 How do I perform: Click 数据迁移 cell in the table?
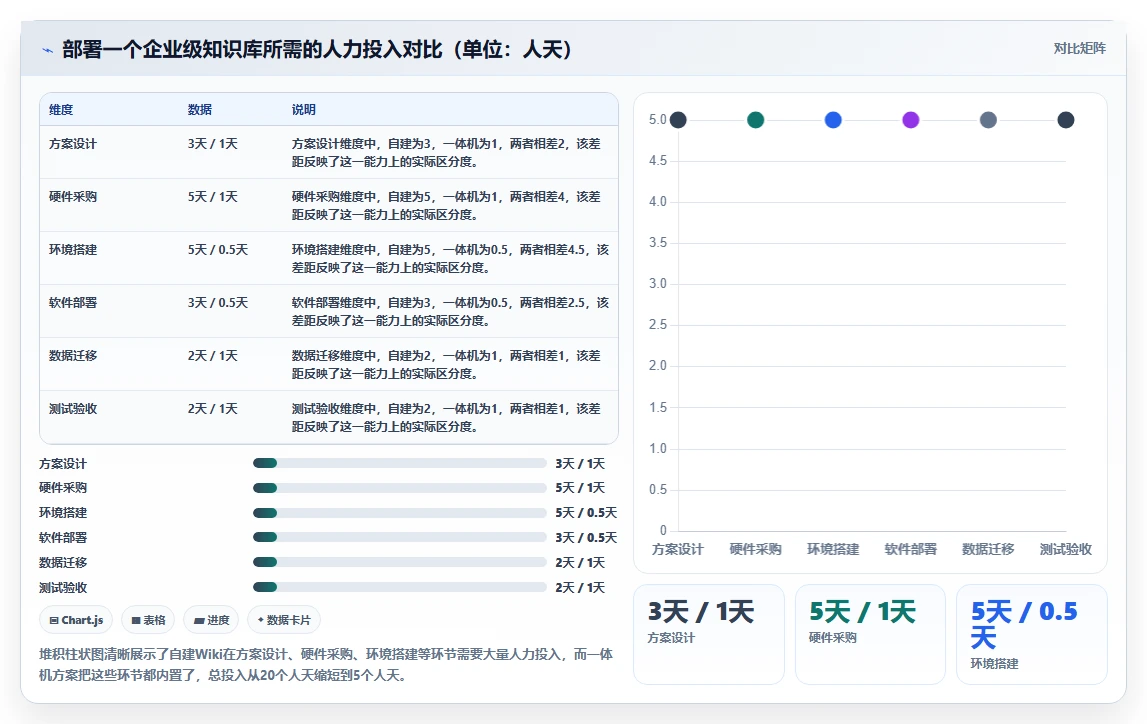[72, 356]
